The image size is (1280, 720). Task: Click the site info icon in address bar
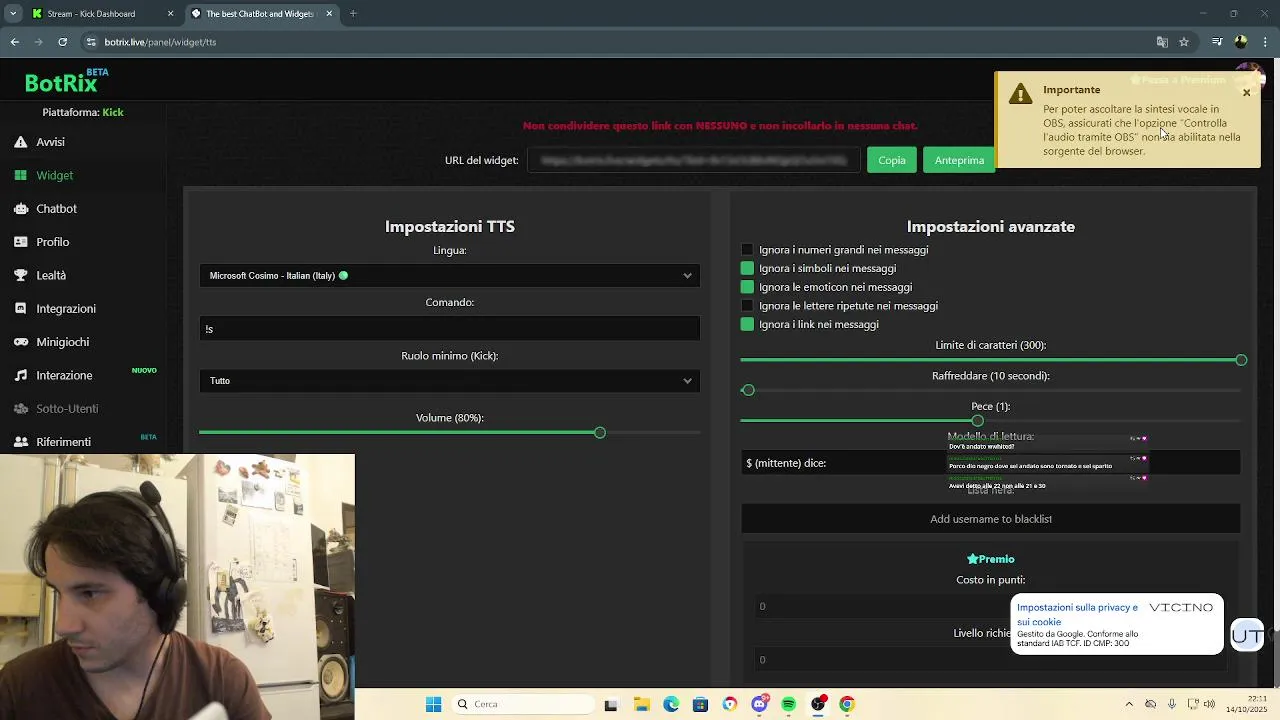[91, 42]
